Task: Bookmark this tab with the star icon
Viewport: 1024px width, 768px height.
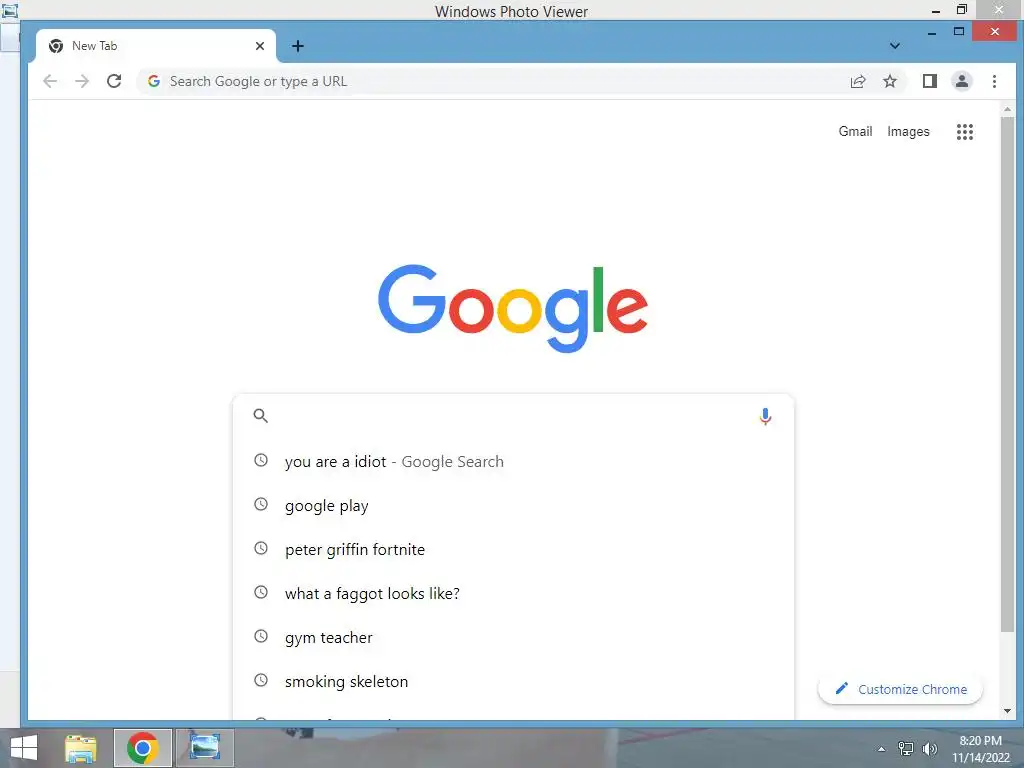Action: pyautogui.click(x=889, y=81)
